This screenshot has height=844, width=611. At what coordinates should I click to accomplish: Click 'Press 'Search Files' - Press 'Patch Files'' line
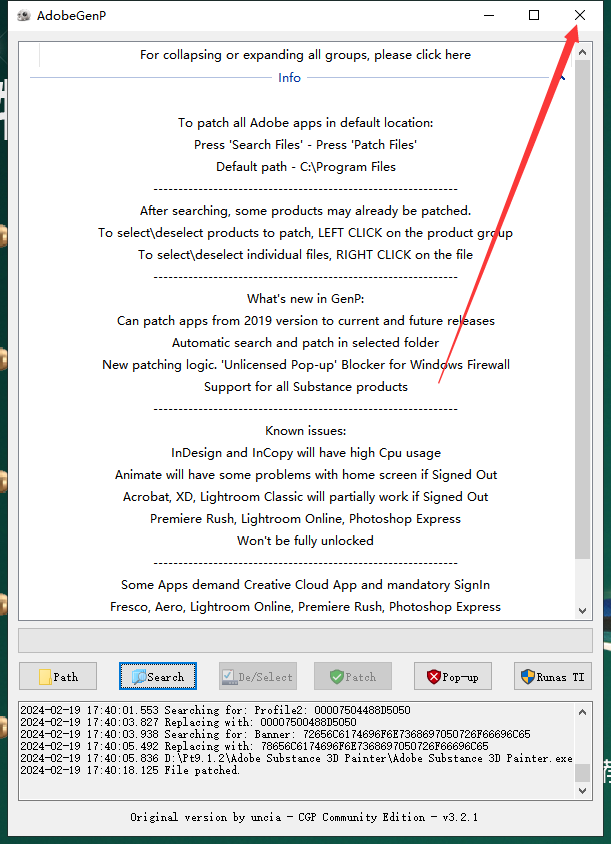click(x=305, y=145)
